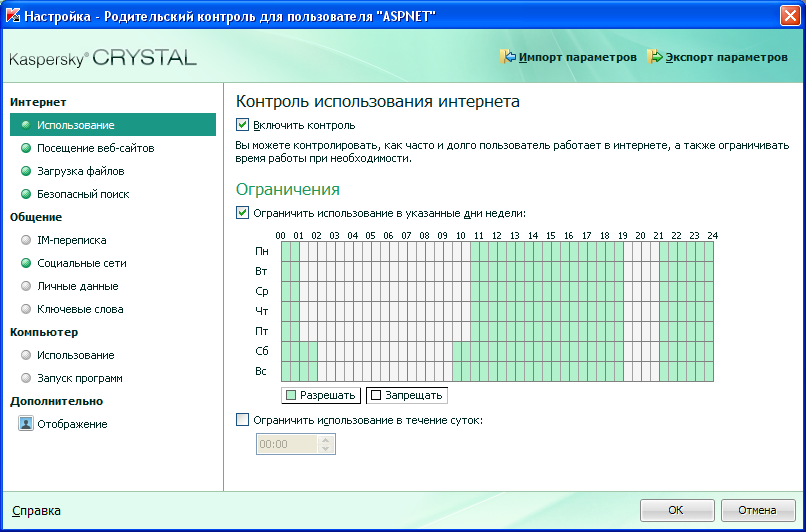Click Импорт параметров link

(577, 57)
